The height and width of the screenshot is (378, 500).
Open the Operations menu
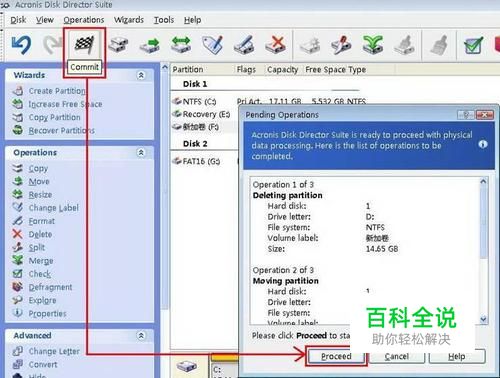[84, 20]
